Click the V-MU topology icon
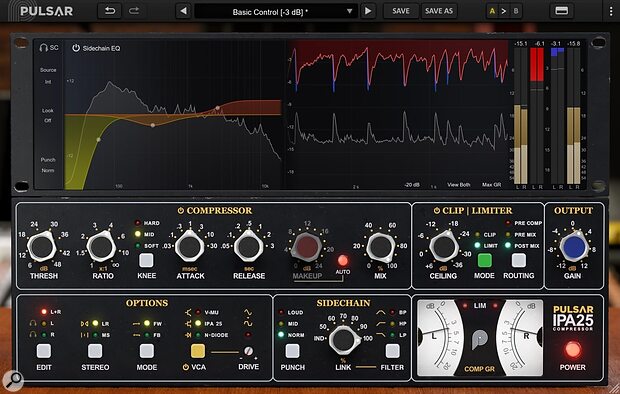This screenshot has width=620, height=394. [x=188, y=313]
